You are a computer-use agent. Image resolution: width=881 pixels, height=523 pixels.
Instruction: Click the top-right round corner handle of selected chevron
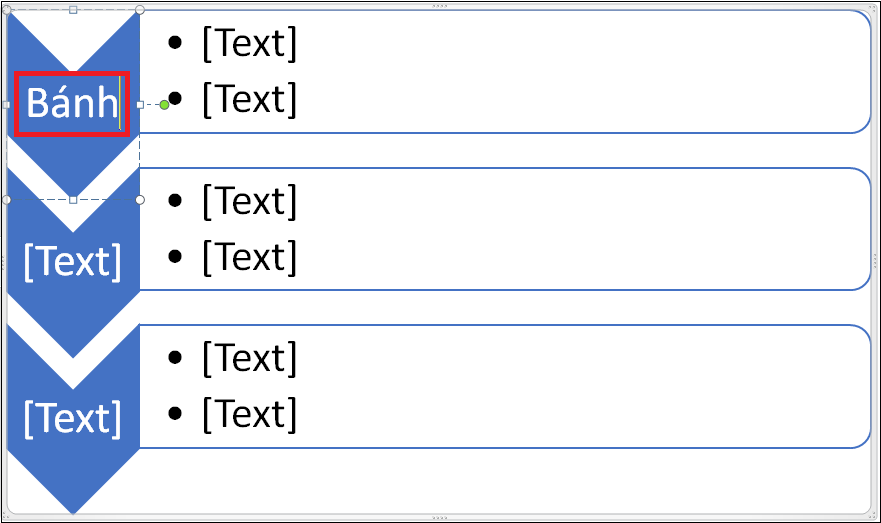pos(140,10)
